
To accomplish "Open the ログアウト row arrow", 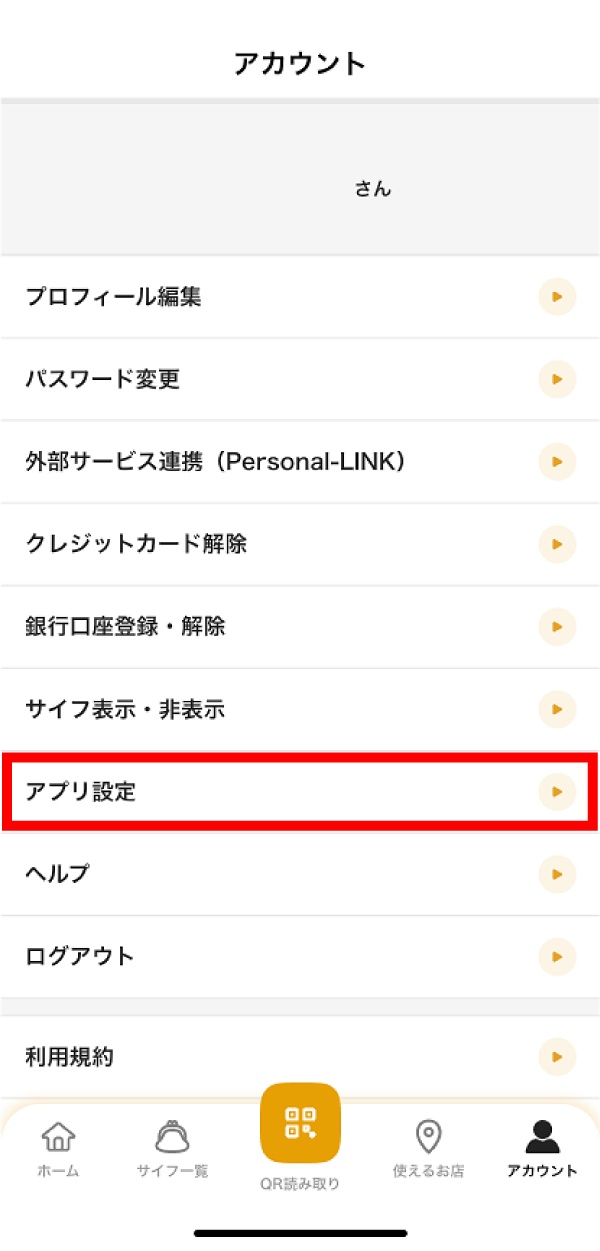I will pyautogui.click(x=557, y=957).
